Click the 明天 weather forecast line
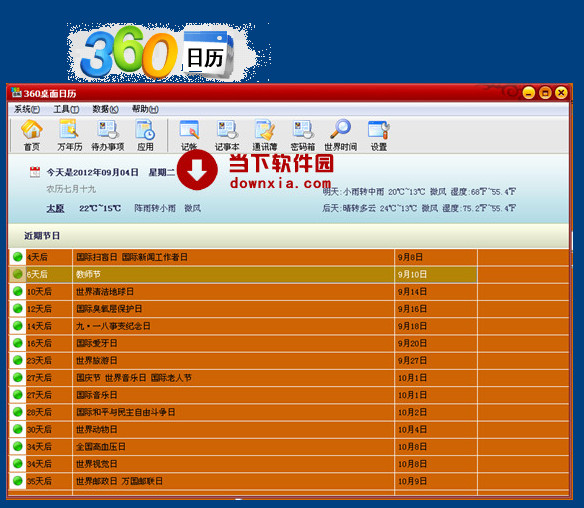 (419, 192)
